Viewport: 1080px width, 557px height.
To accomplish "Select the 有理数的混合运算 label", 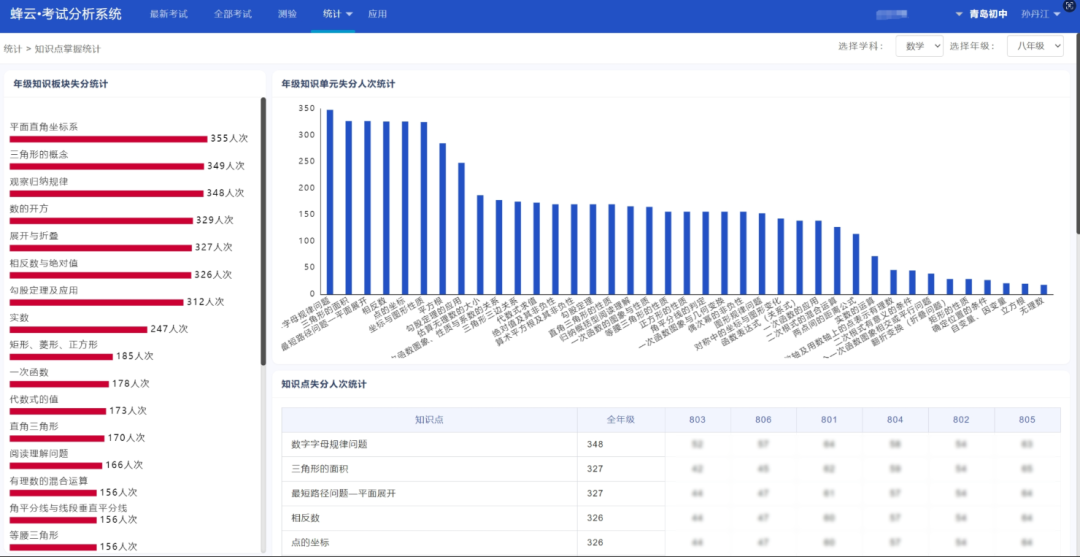I will coord(48,481).
